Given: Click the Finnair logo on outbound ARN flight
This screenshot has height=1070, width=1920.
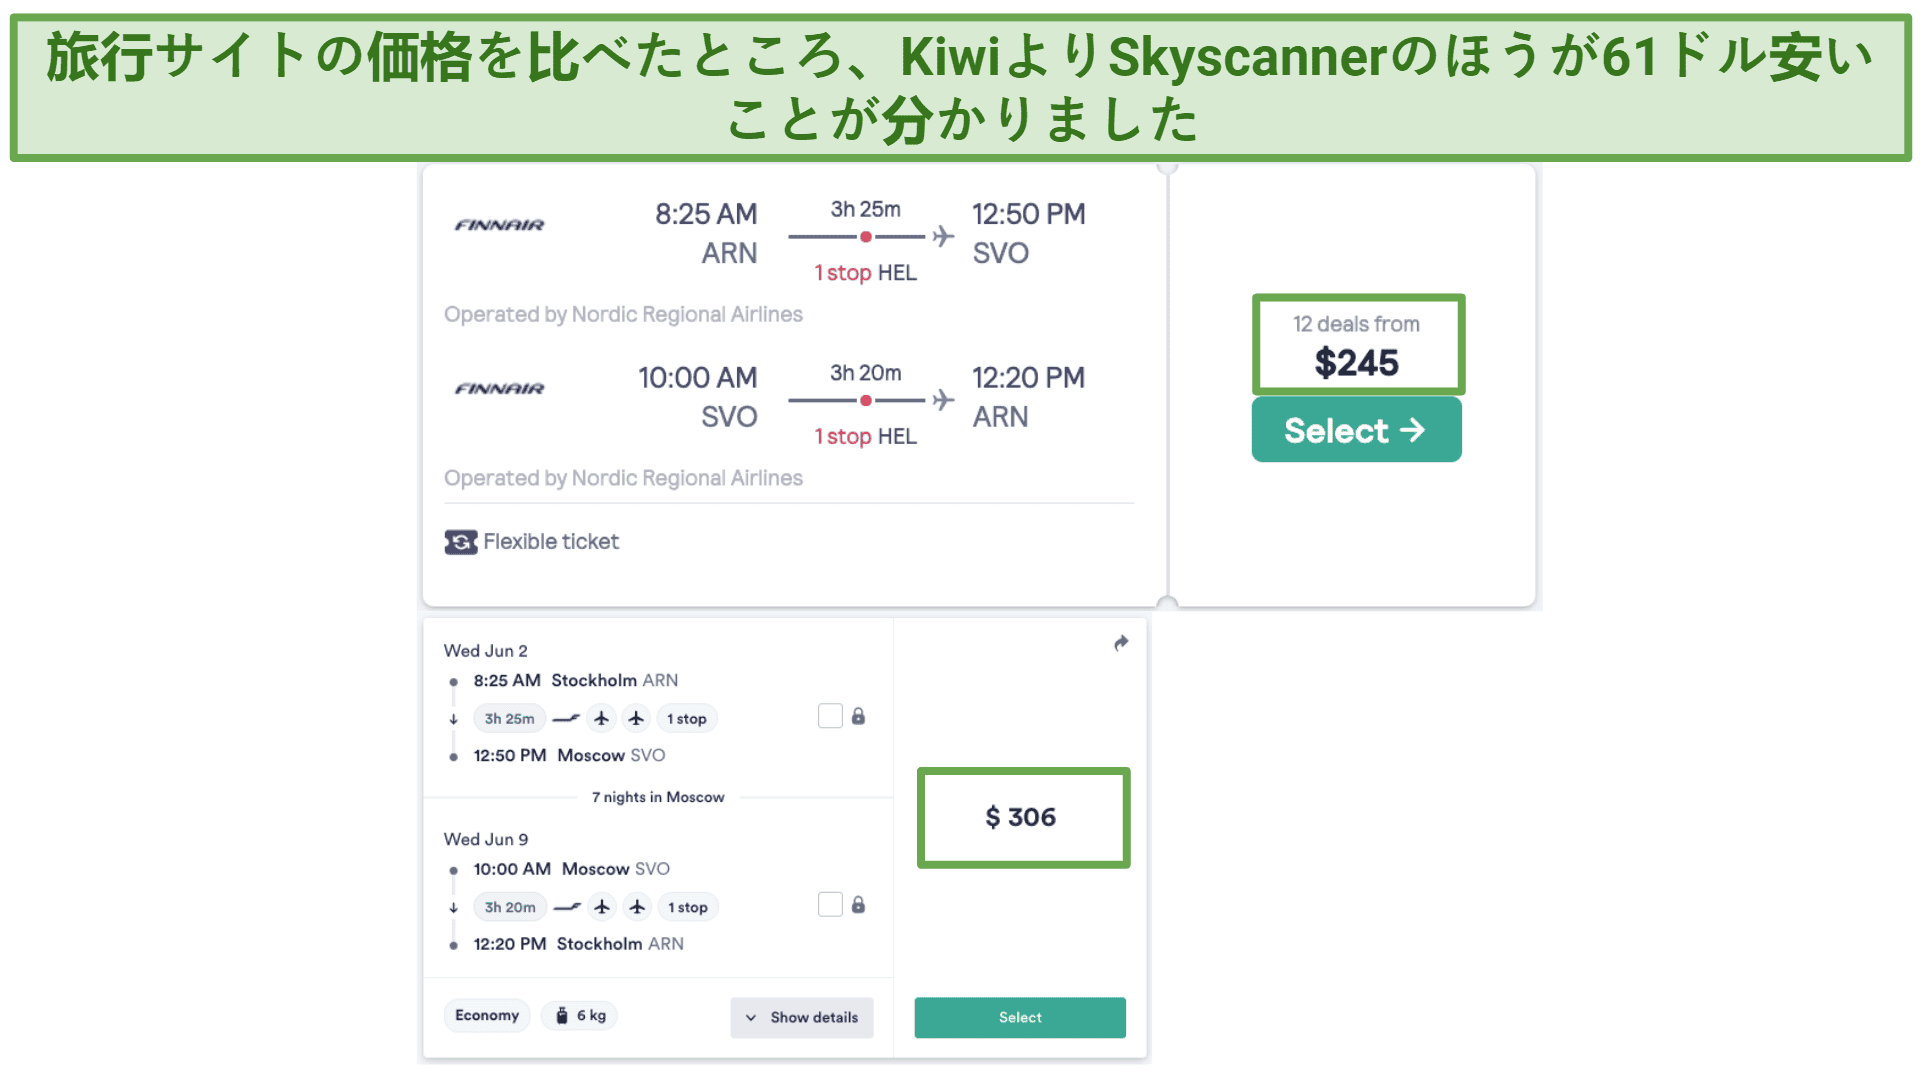Looking at the screenshot, I should (x=499, y=225).
